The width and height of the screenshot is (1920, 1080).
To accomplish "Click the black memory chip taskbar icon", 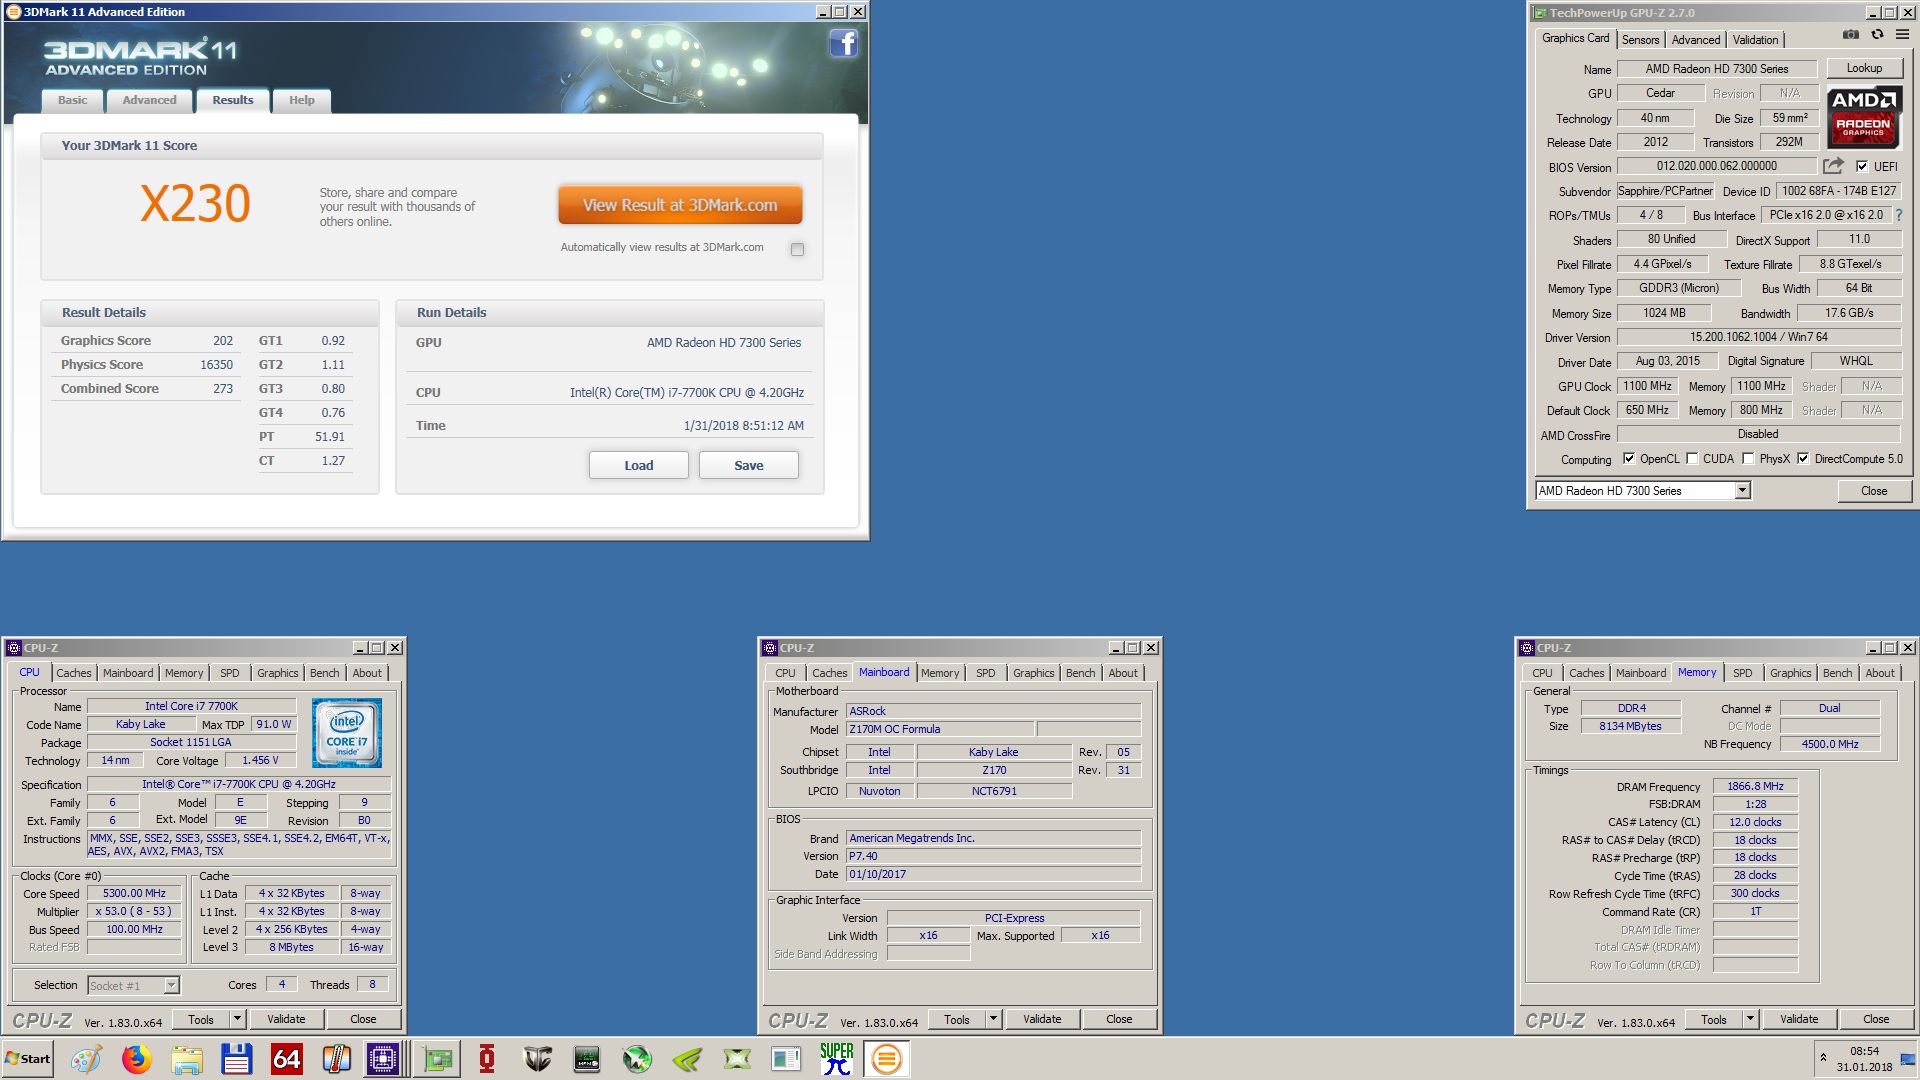I will (x=587, y=1059).
